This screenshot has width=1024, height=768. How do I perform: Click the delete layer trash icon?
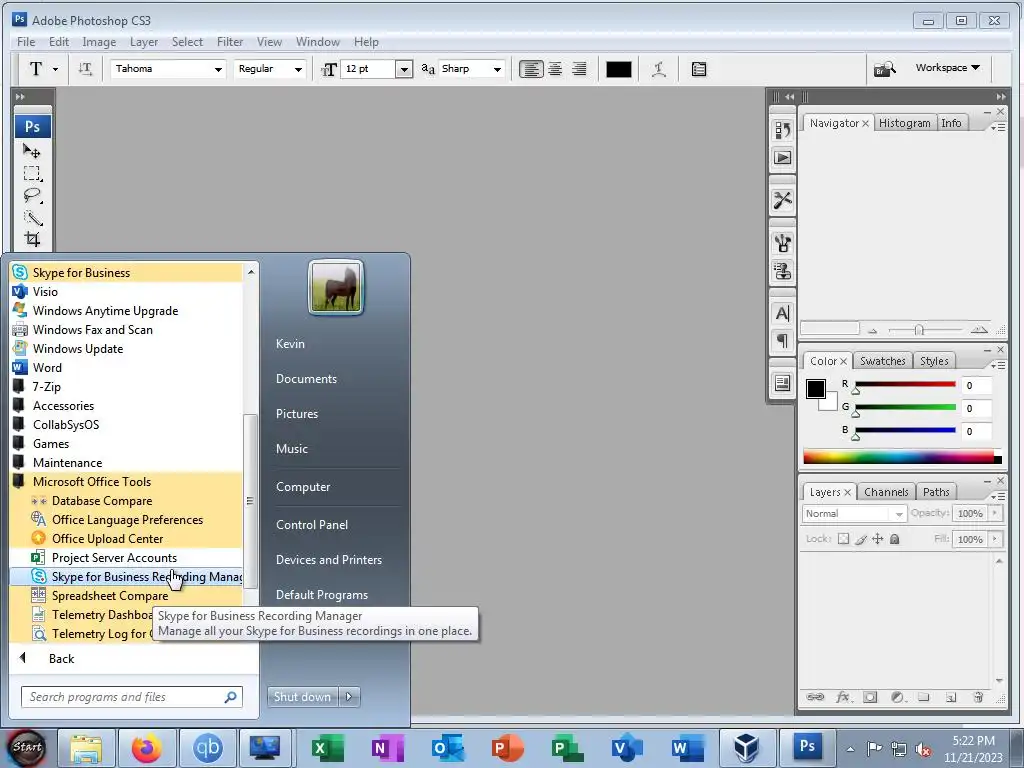pos(978,697)
